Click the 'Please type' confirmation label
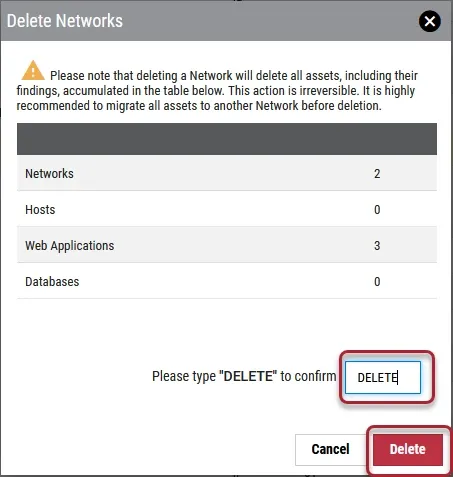Viewport: 453px width, 477px height. point(244,376)
